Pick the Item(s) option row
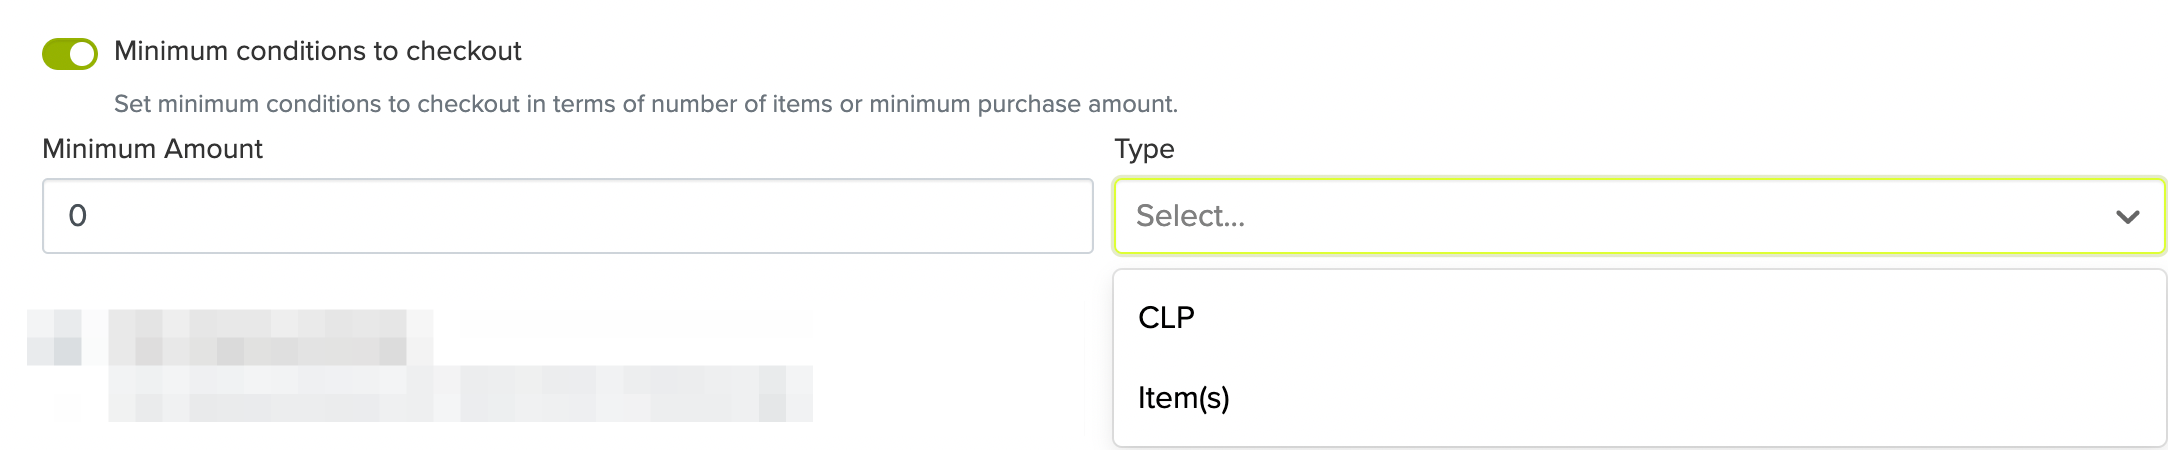The height and width of the screenshot is (450, 2168). [x=1638, y=398]
